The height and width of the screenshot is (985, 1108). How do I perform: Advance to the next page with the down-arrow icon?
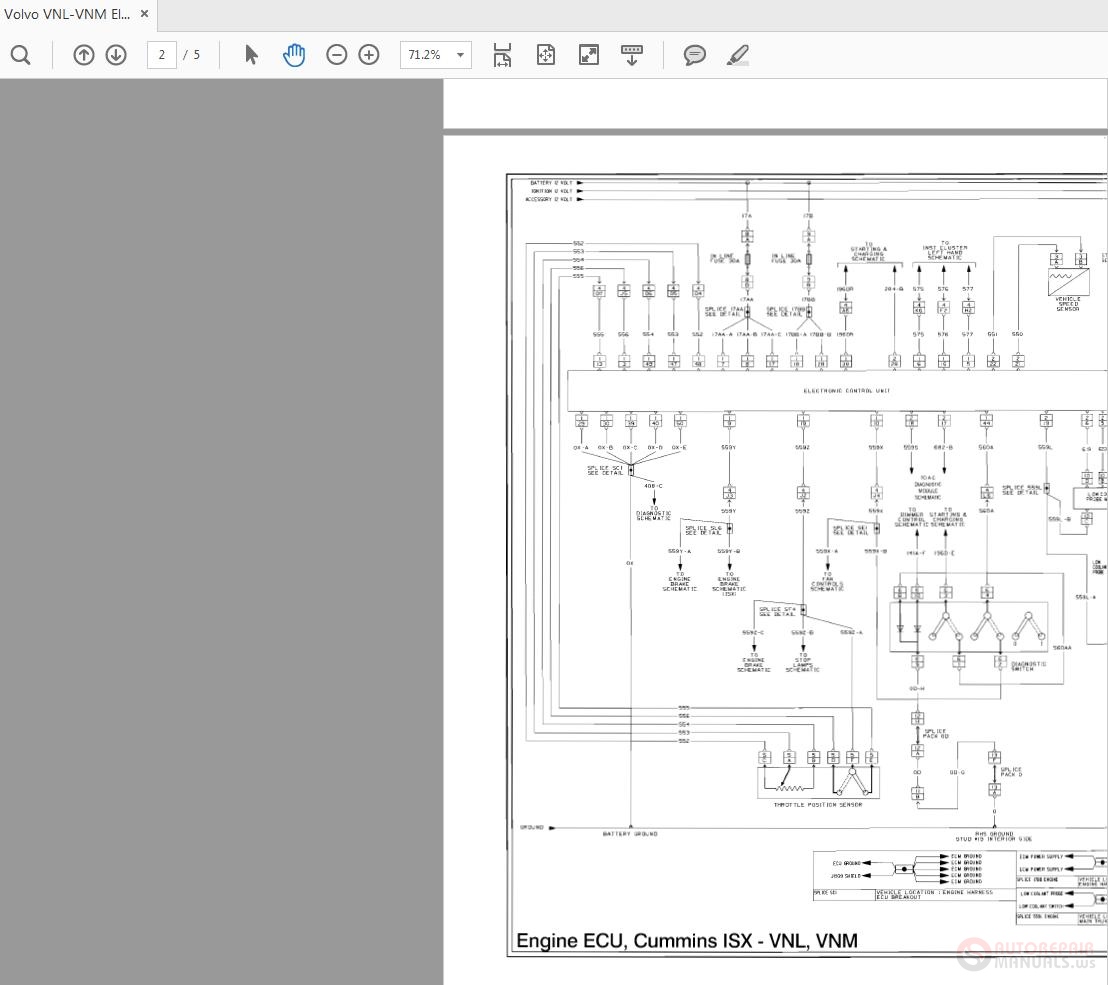116,55
